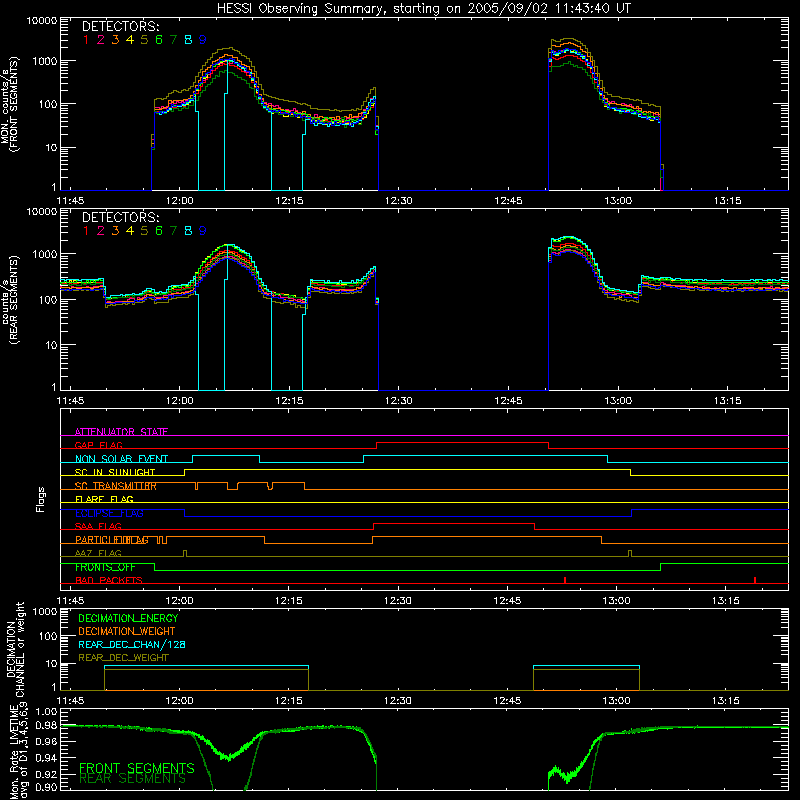Click the 12:30 tick label under front segments plot
800x800 pixels.
point(398,201)
